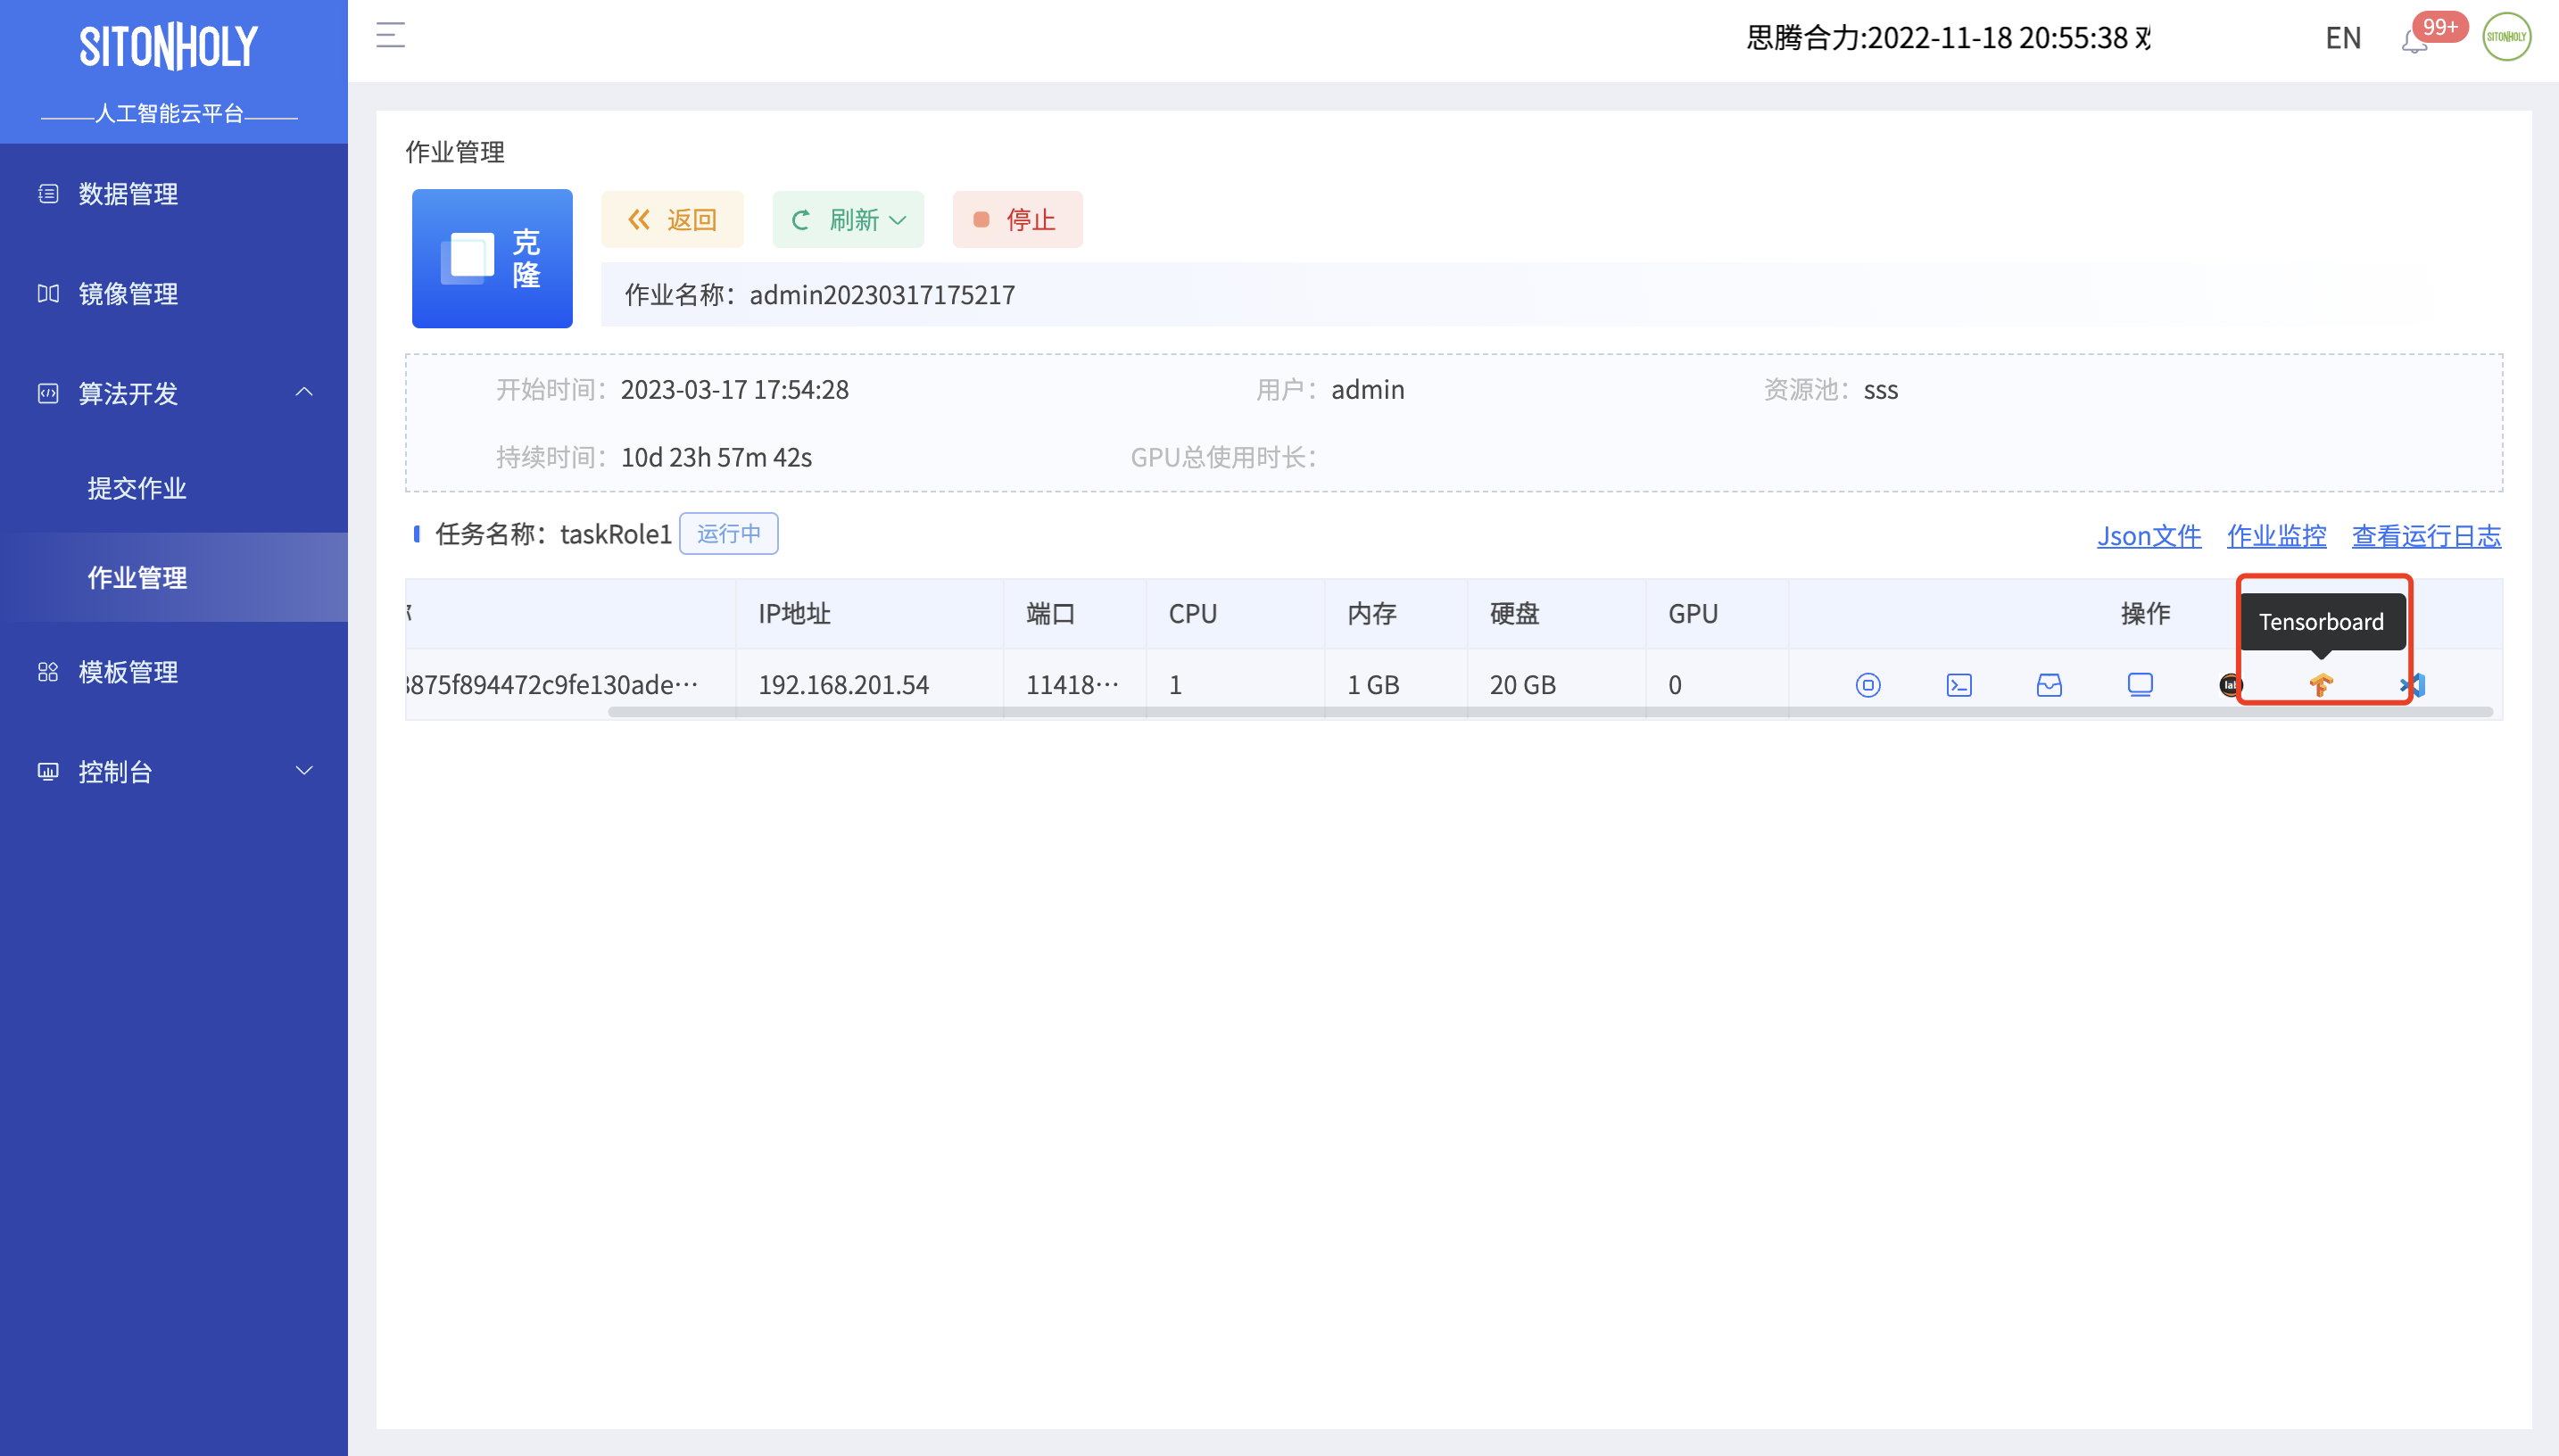Open the 刷新 refresh dropdown

[x=848, y=219]
